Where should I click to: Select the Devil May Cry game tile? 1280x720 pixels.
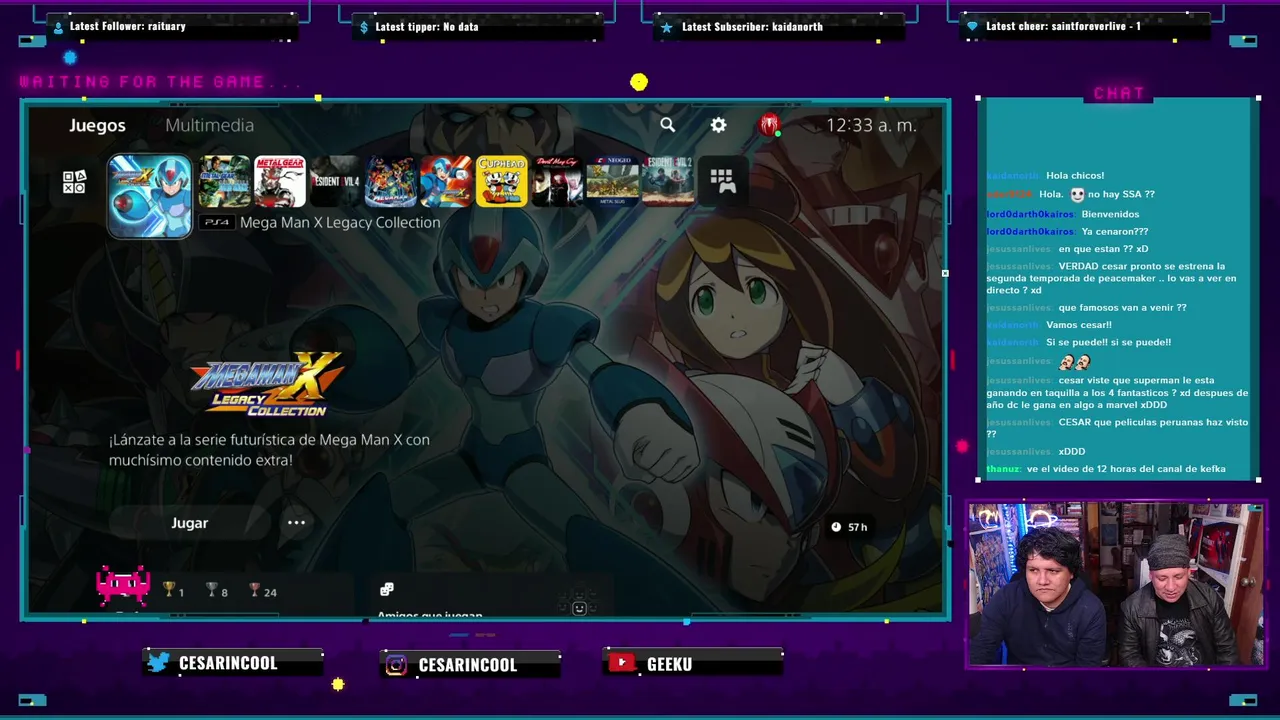point(557,181)
